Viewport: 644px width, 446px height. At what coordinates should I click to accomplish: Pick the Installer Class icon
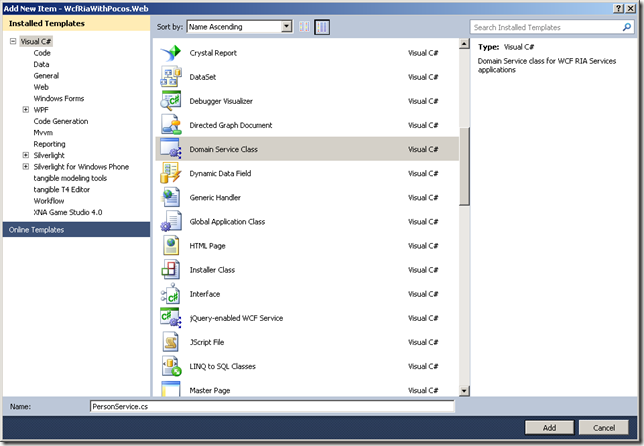pyautogui.click(x=171, y=270)
